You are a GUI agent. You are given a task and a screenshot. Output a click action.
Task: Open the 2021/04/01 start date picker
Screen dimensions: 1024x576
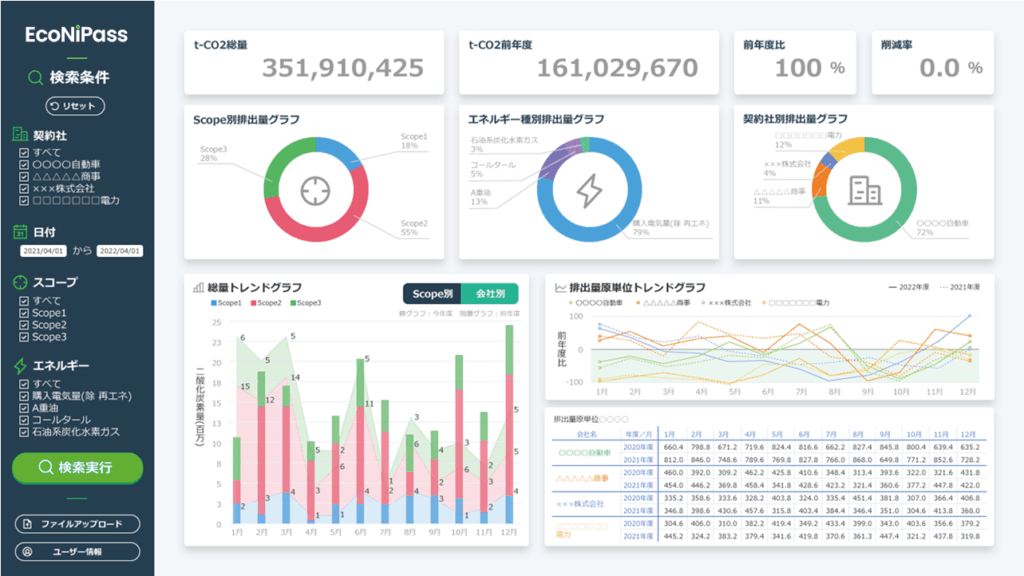(x=42, y=251)
